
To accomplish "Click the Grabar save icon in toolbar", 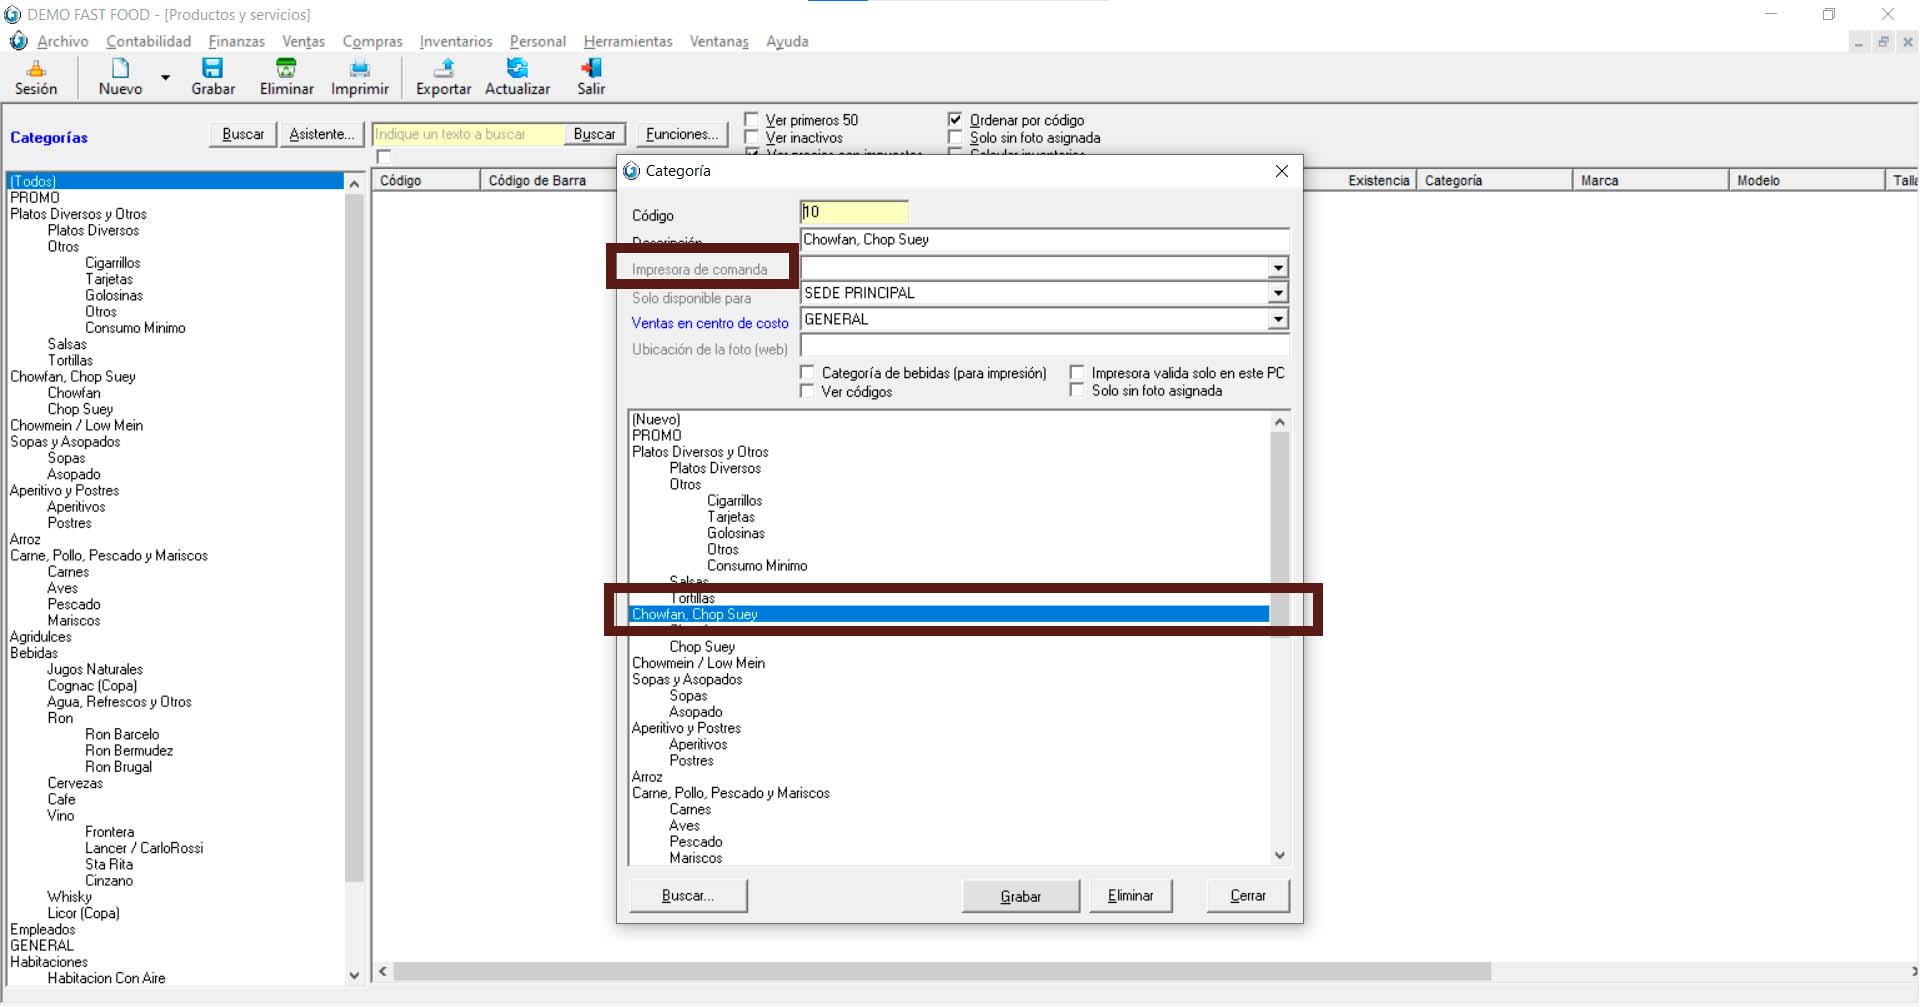I will pyautogui.click(x=212, y=69).
